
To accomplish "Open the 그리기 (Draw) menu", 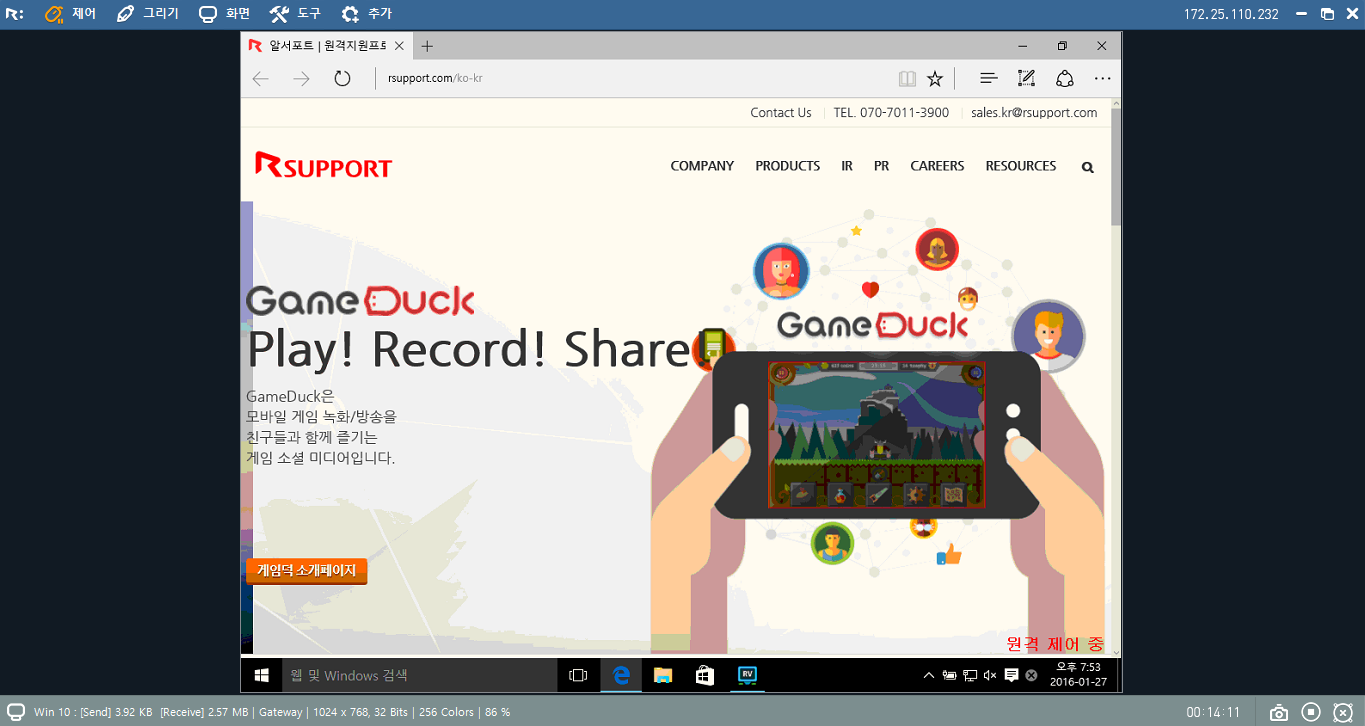I will pyautogui.click(x=147, y=14).
